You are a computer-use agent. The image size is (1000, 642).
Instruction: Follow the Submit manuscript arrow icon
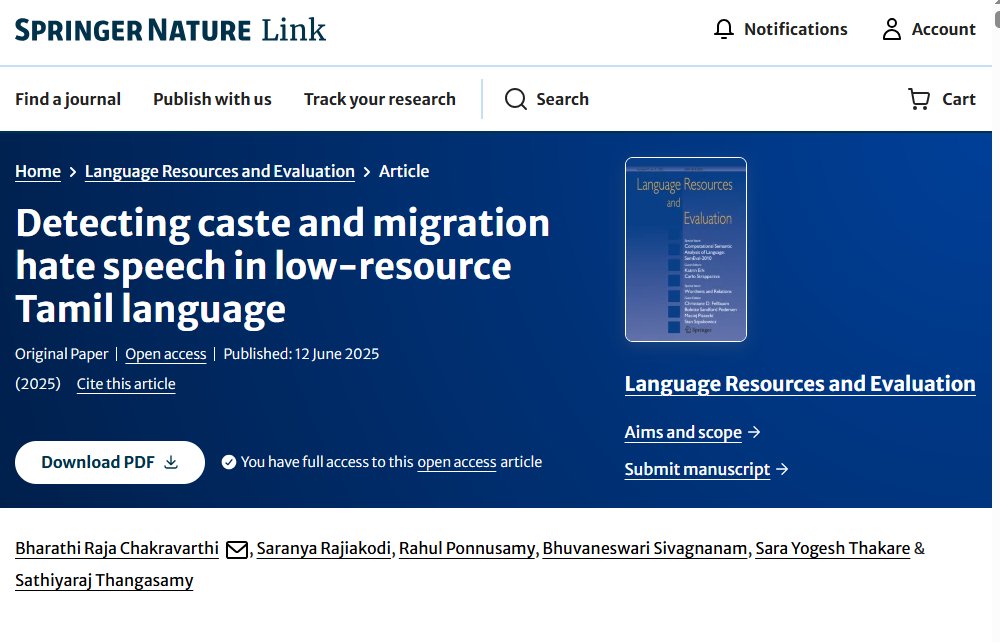[781, 469]
